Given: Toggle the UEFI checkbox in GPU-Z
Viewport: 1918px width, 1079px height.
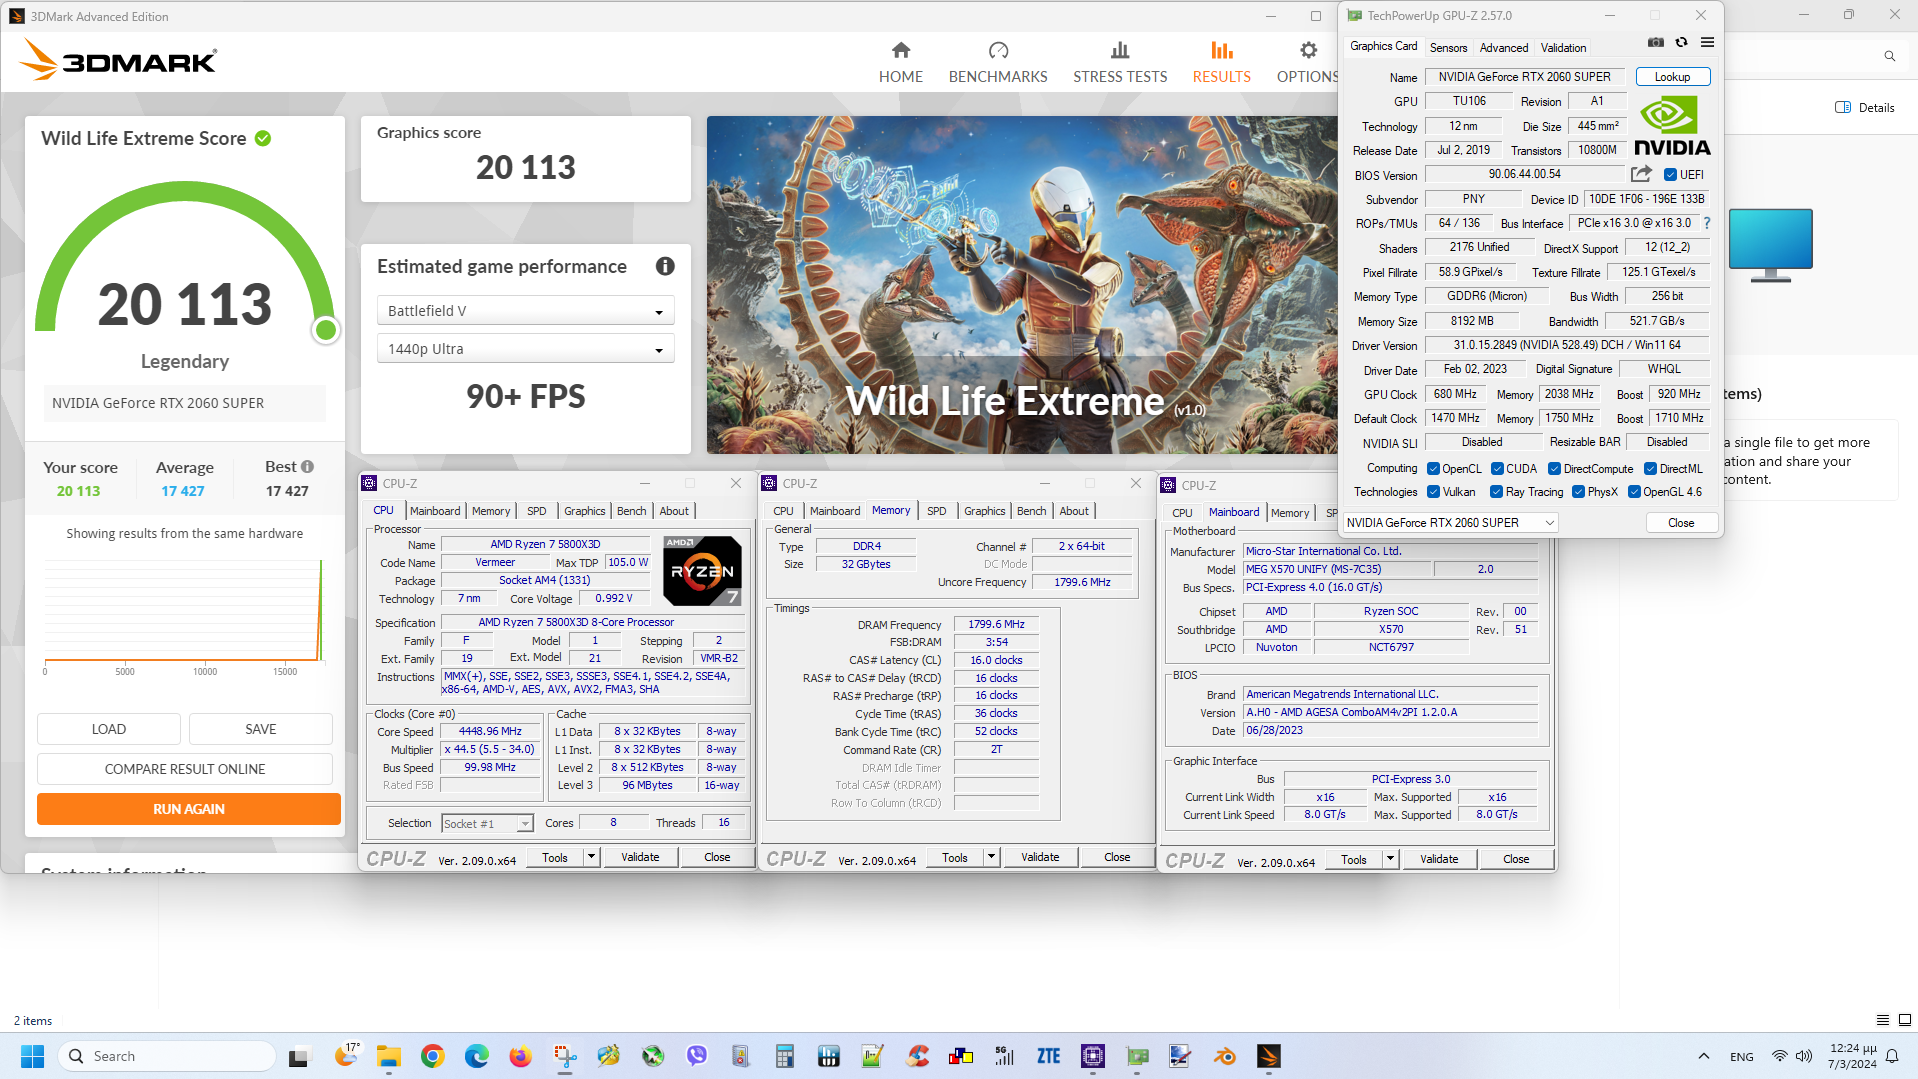Looking at the screenshot, I should point(1670,174).
